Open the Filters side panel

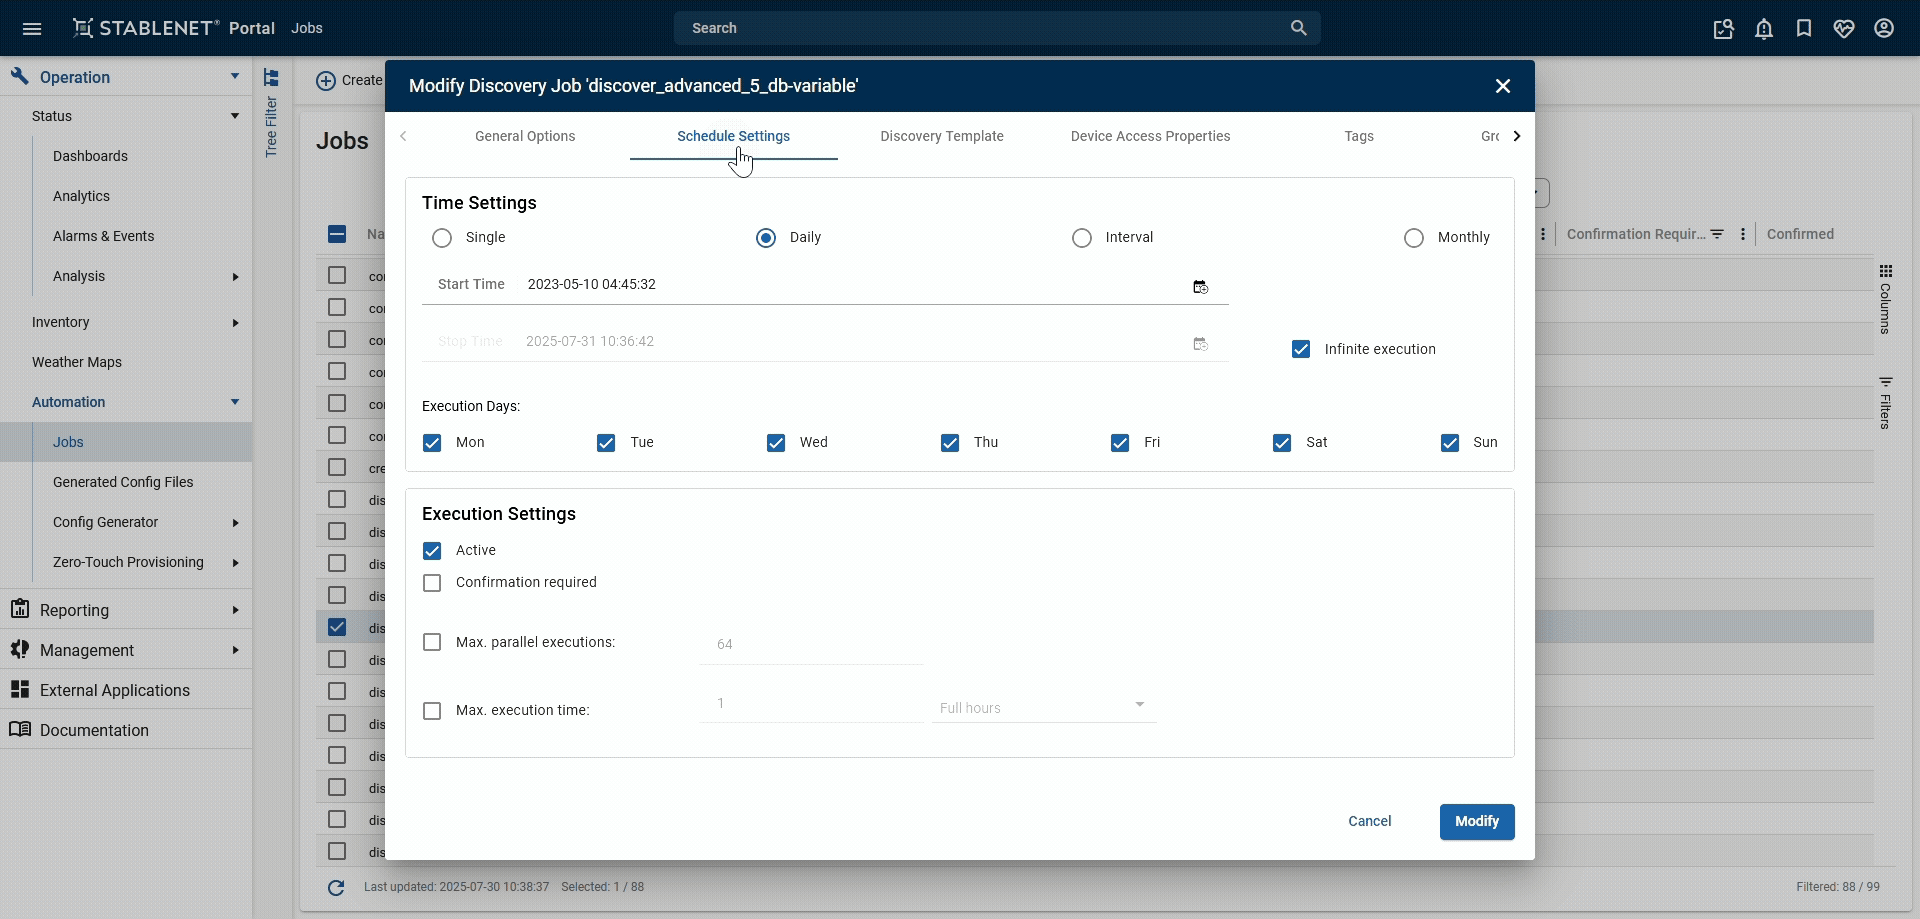point(1885,403)
